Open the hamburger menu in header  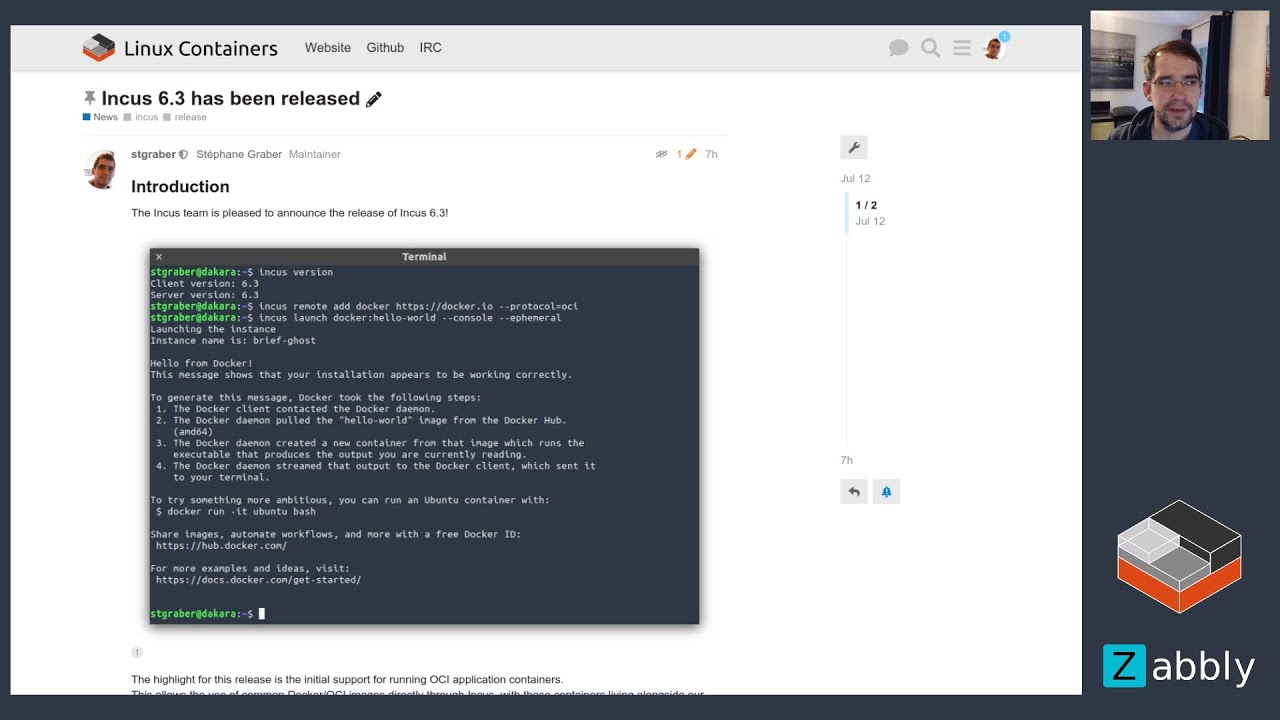pos(962,48)
